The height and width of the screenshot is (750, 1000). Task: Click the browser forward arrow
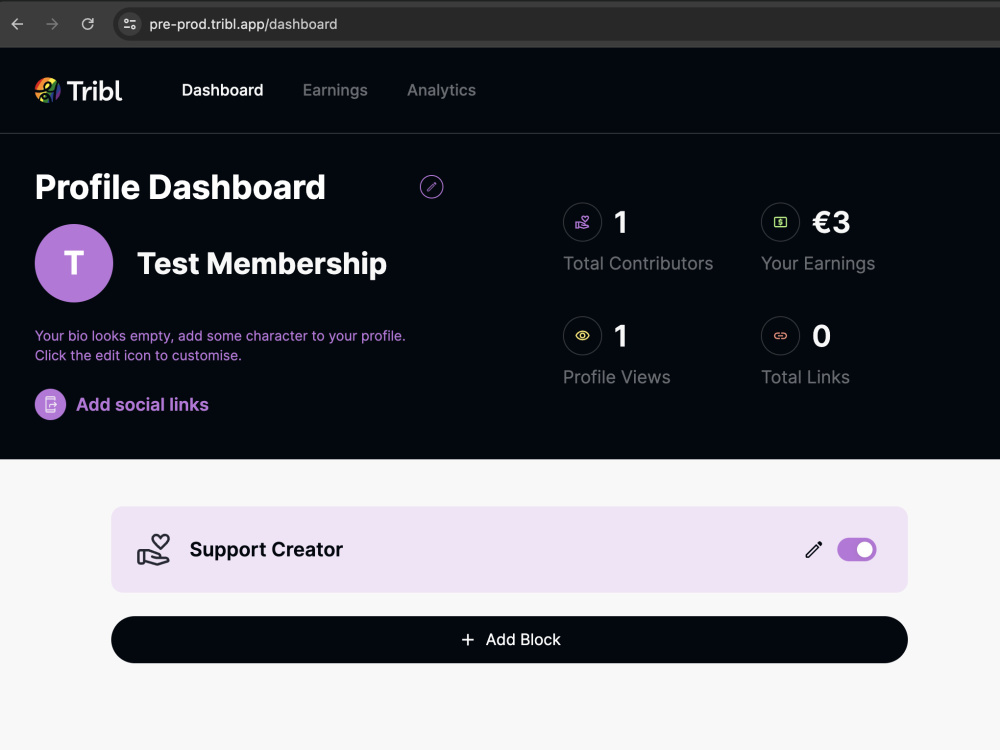pyautogui.click(x=52, y=24)
